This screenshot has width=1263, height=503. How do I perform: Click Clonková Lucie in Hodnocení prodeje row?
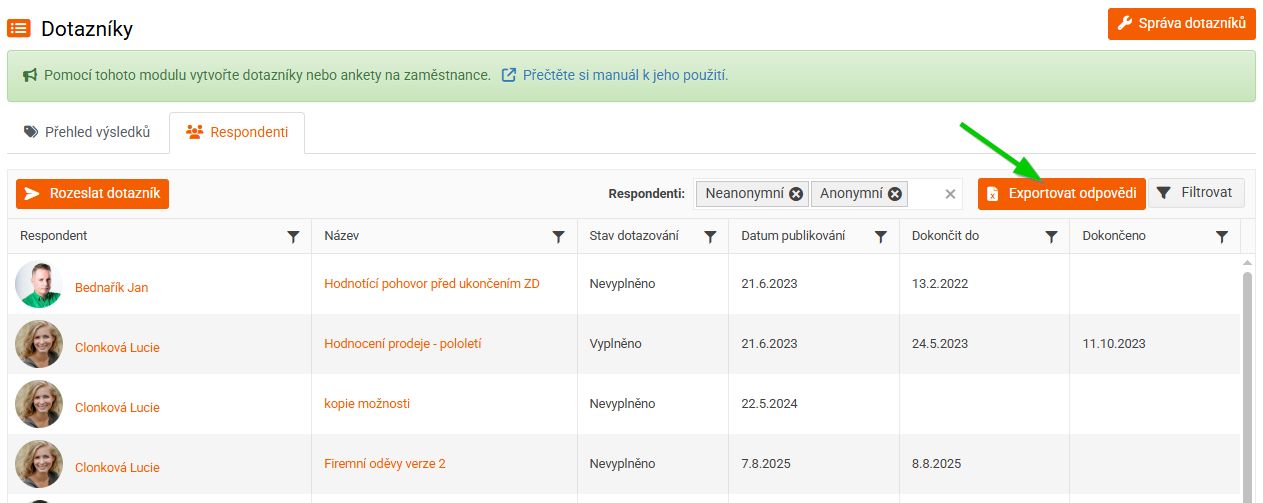point(117,348)
